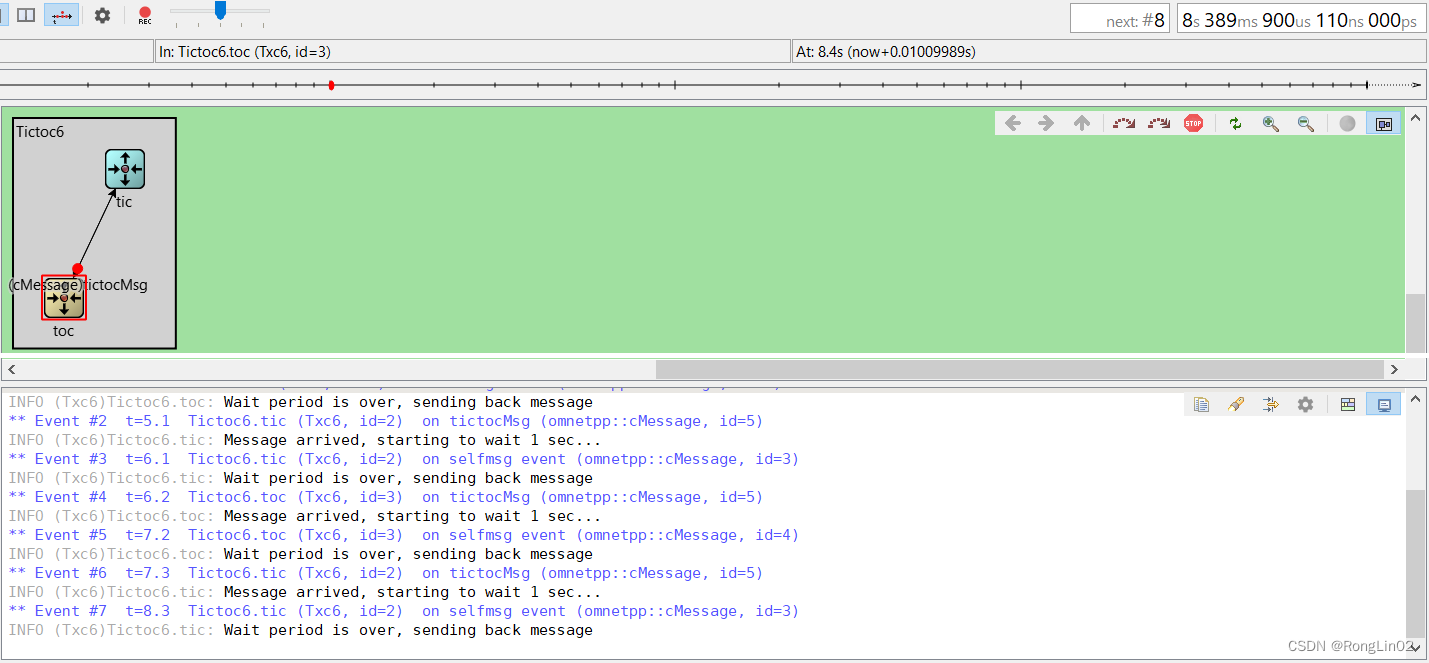Go to the parent module with the up arrow
The width and height of the screenshot is (1429, 663).
[1081, 123]
